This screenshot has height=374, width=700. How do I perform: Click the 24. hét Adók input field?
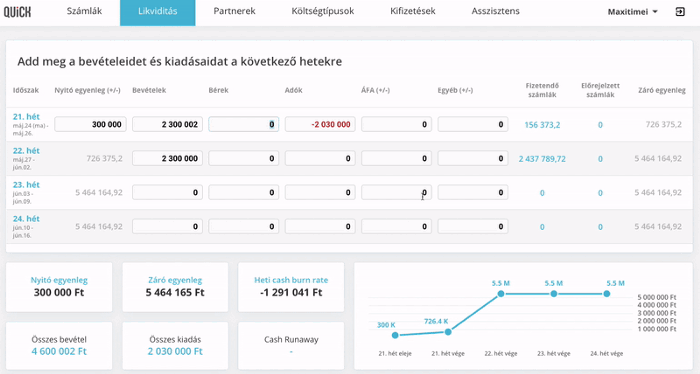click(320, 226)
